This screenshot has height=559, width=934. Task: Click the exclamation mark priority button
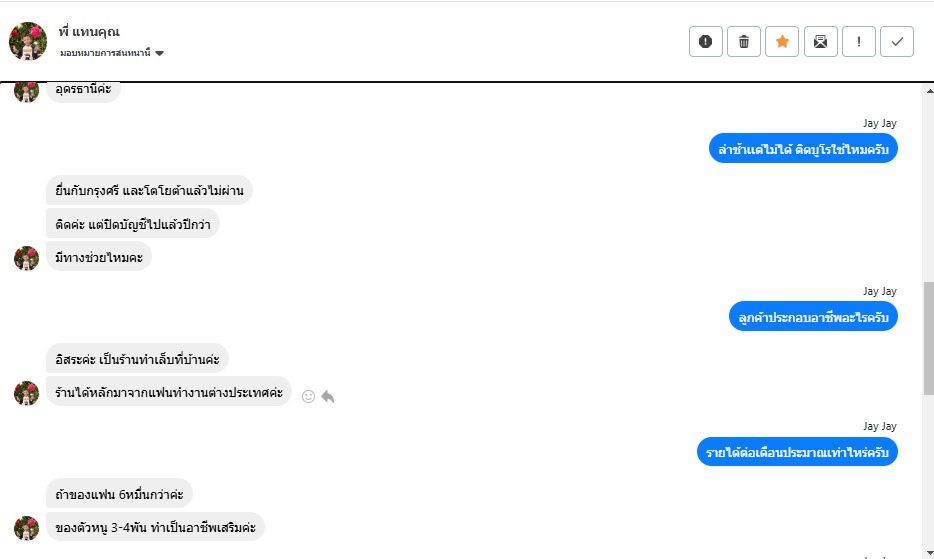tap(858, 42)
